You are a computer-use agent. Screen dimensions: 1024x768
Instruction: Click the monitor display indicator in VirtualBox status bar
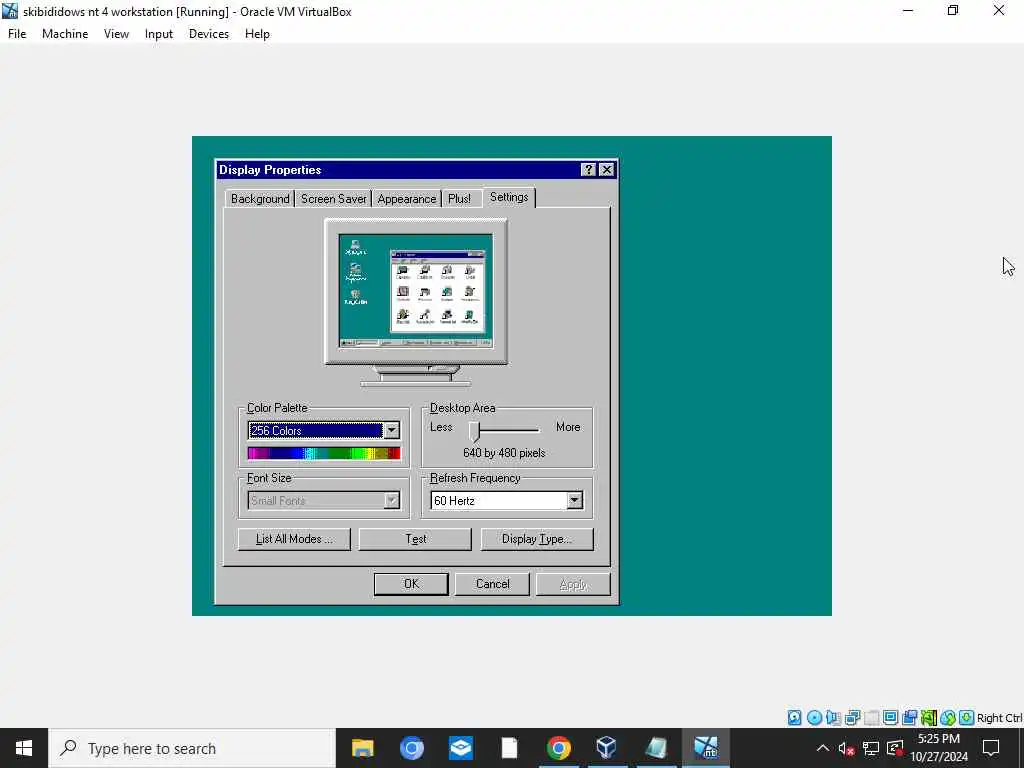click(890, 718)
